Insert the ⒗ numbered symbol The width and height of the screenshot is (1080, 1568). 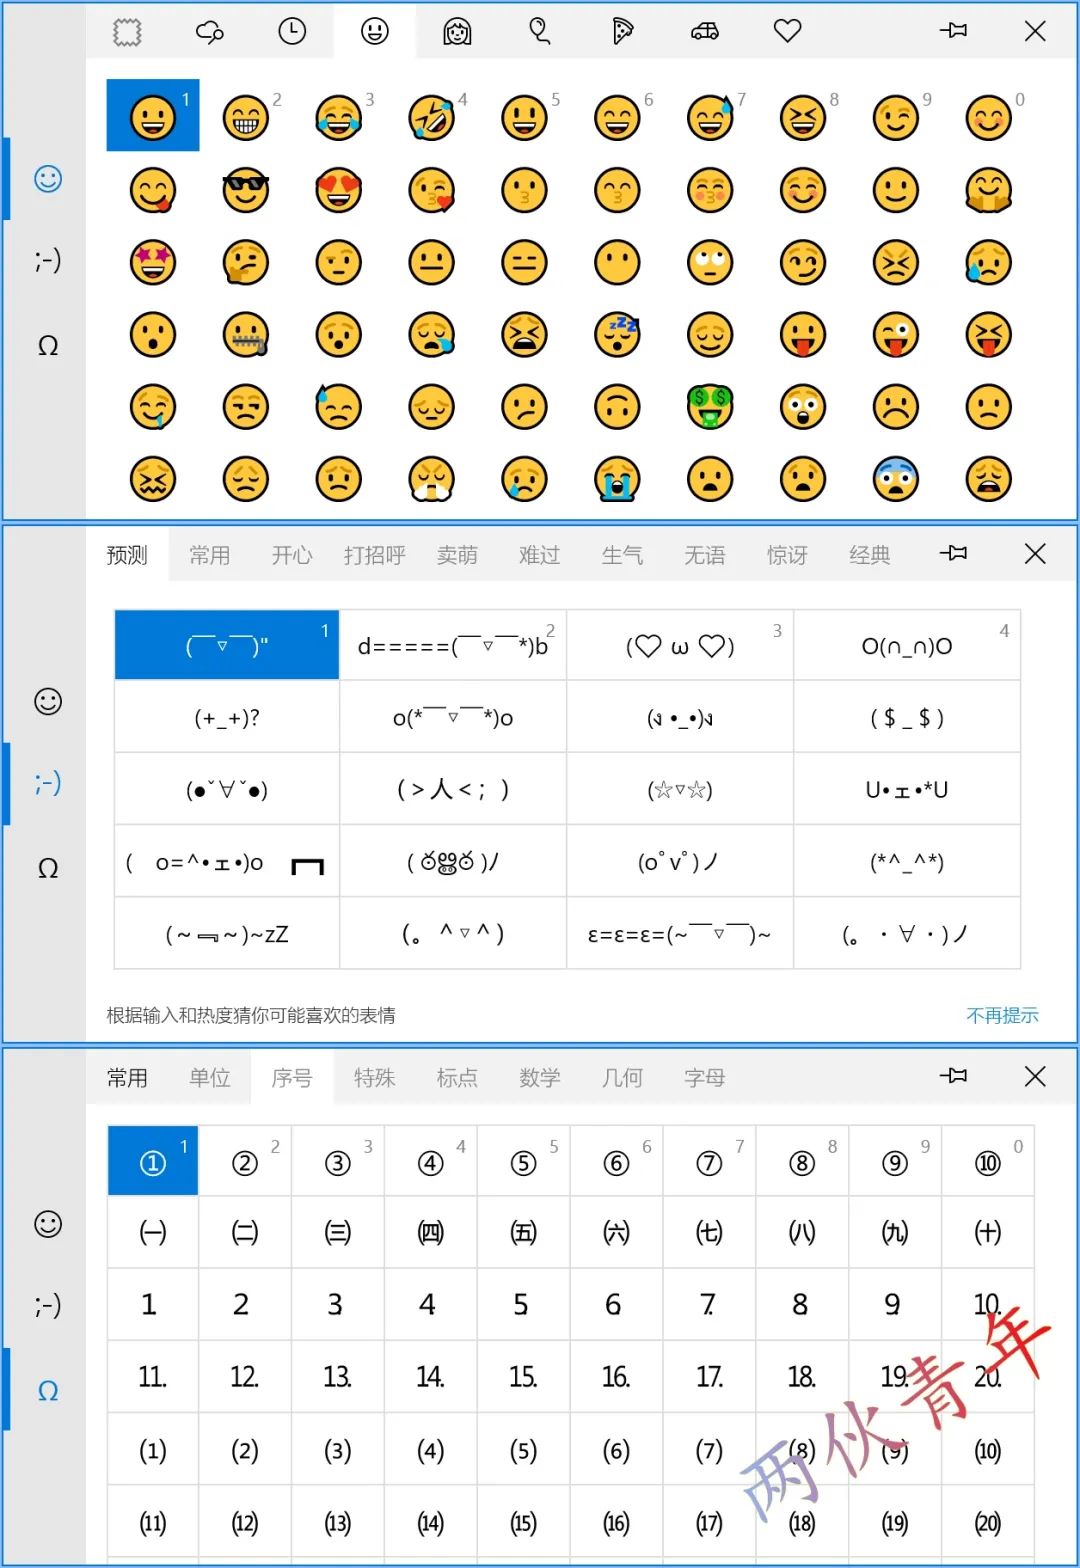(x=617, y=1378)
